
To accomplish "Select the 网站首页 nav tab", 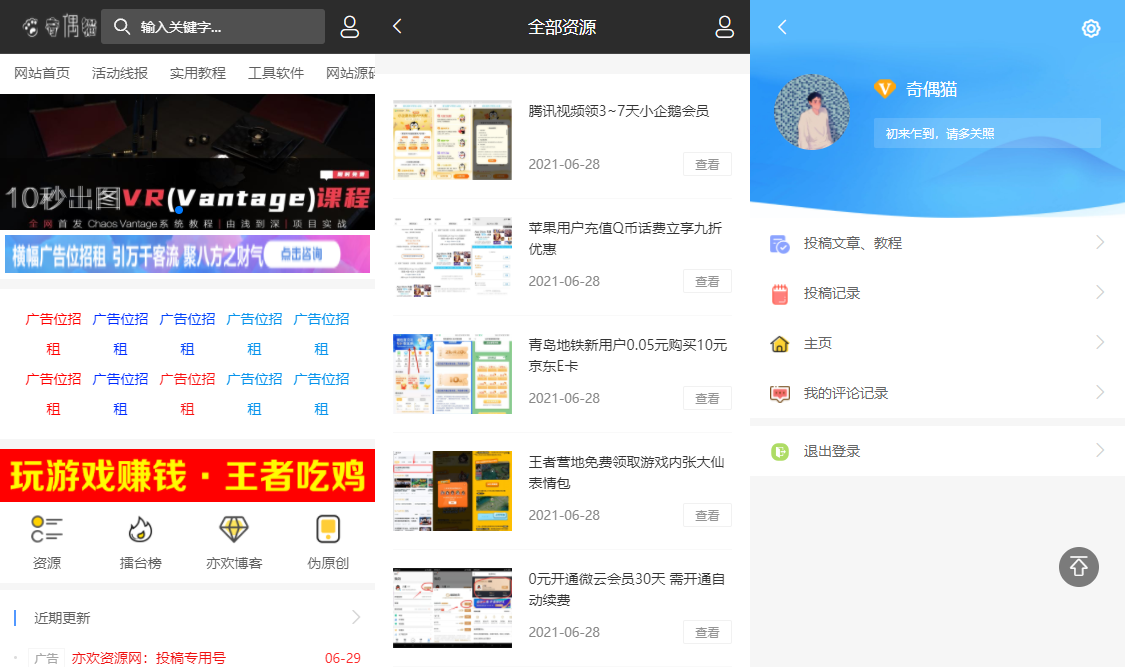I will point(42,73).
